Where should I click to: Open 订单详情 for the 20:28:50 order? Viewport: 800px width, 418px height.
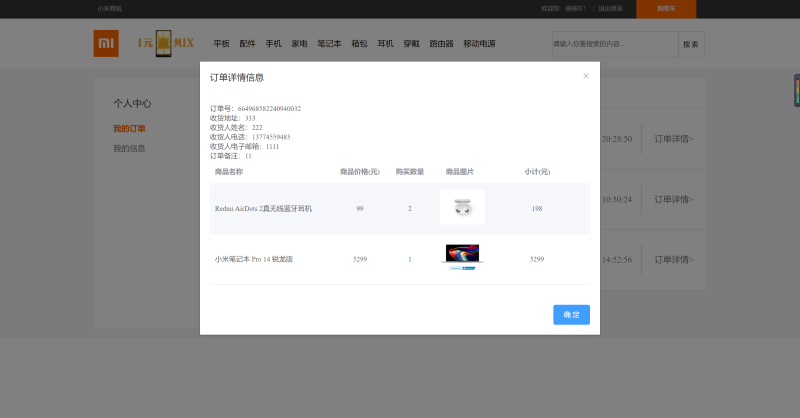click(674, 139)
